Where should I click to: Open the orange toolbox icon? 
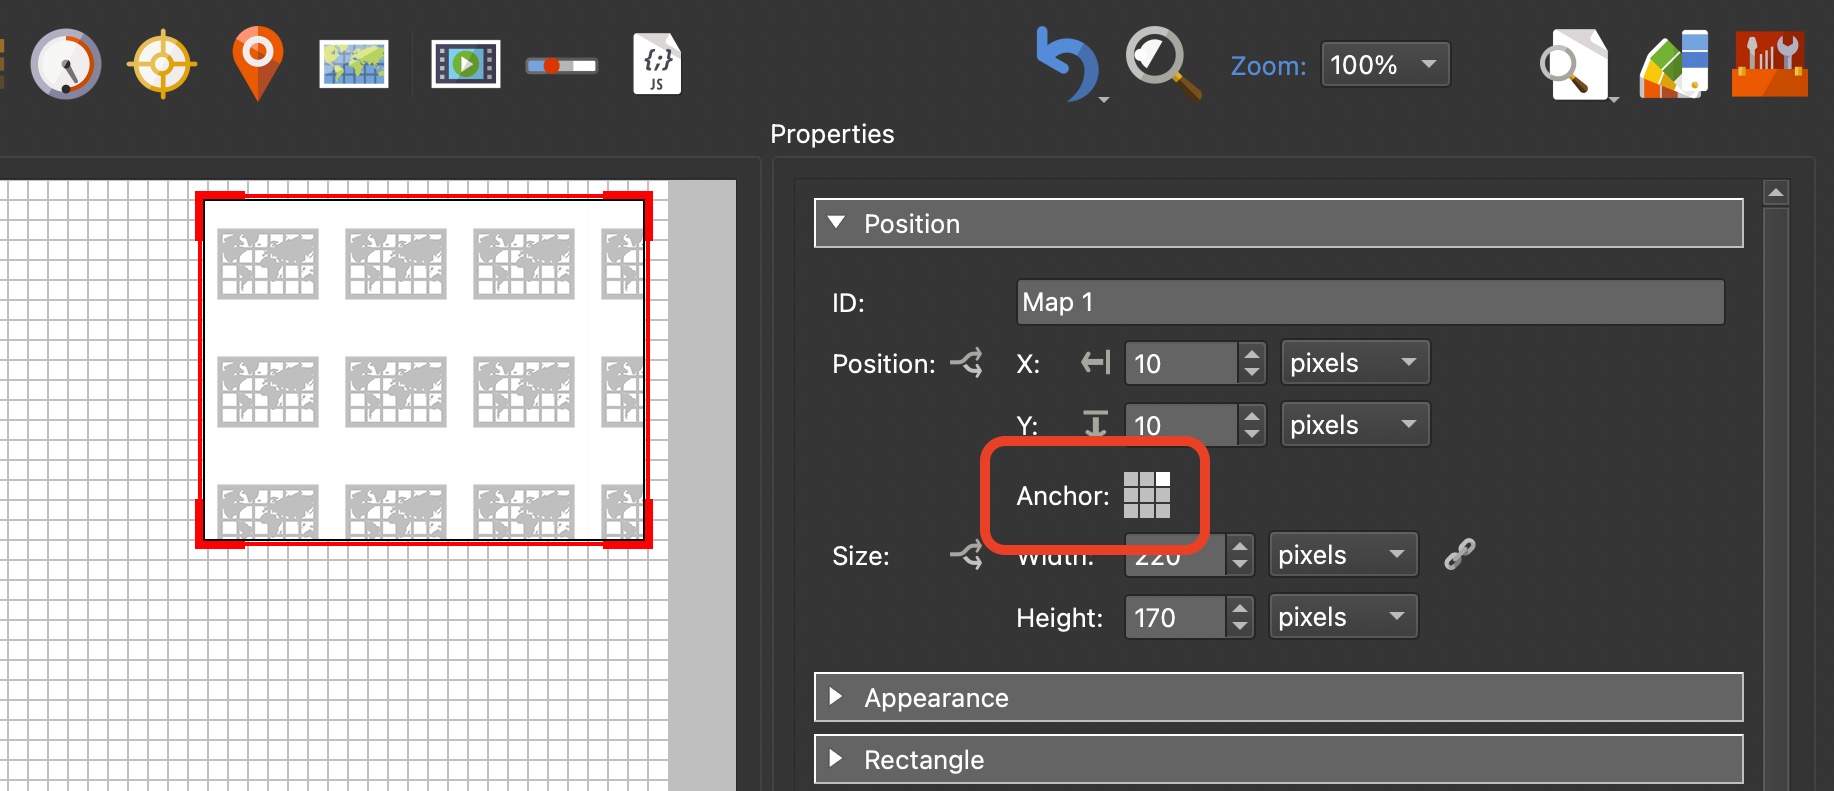pos(1769,65)
